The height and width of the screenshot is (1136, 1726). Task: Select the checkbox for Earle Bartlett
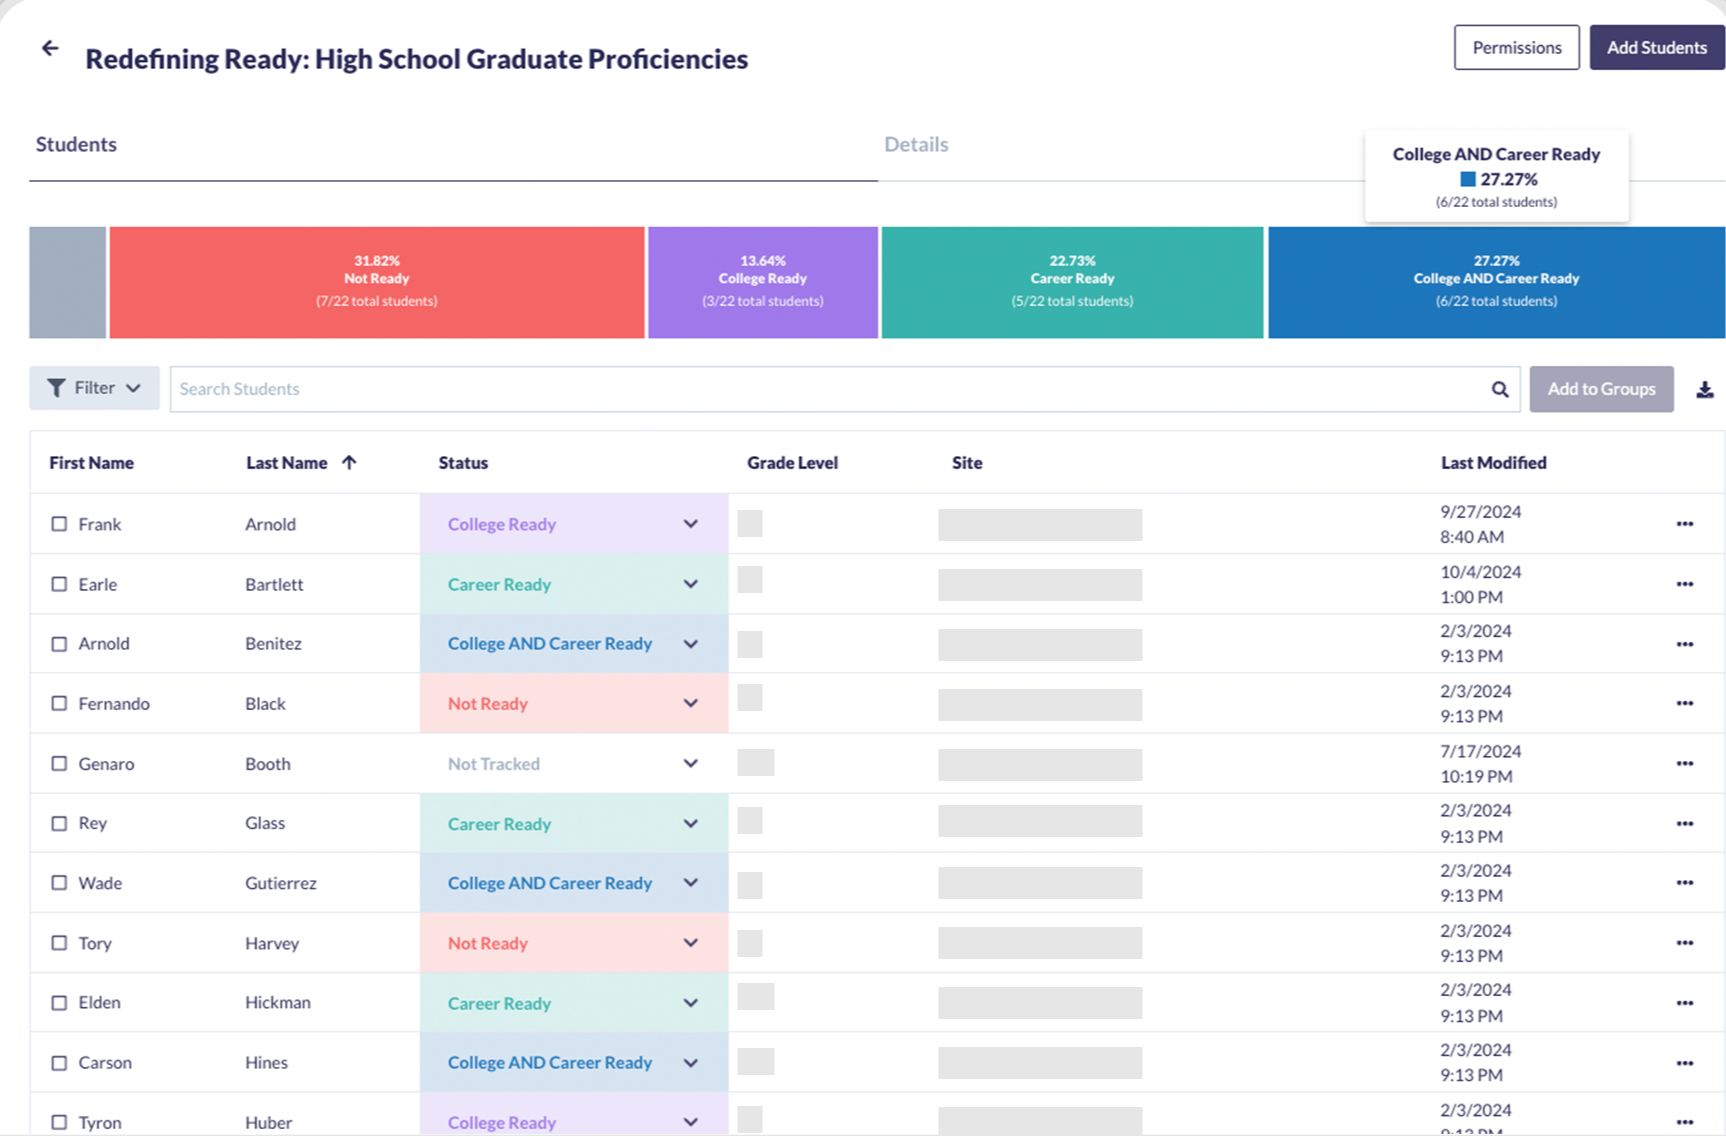[59, 584]
